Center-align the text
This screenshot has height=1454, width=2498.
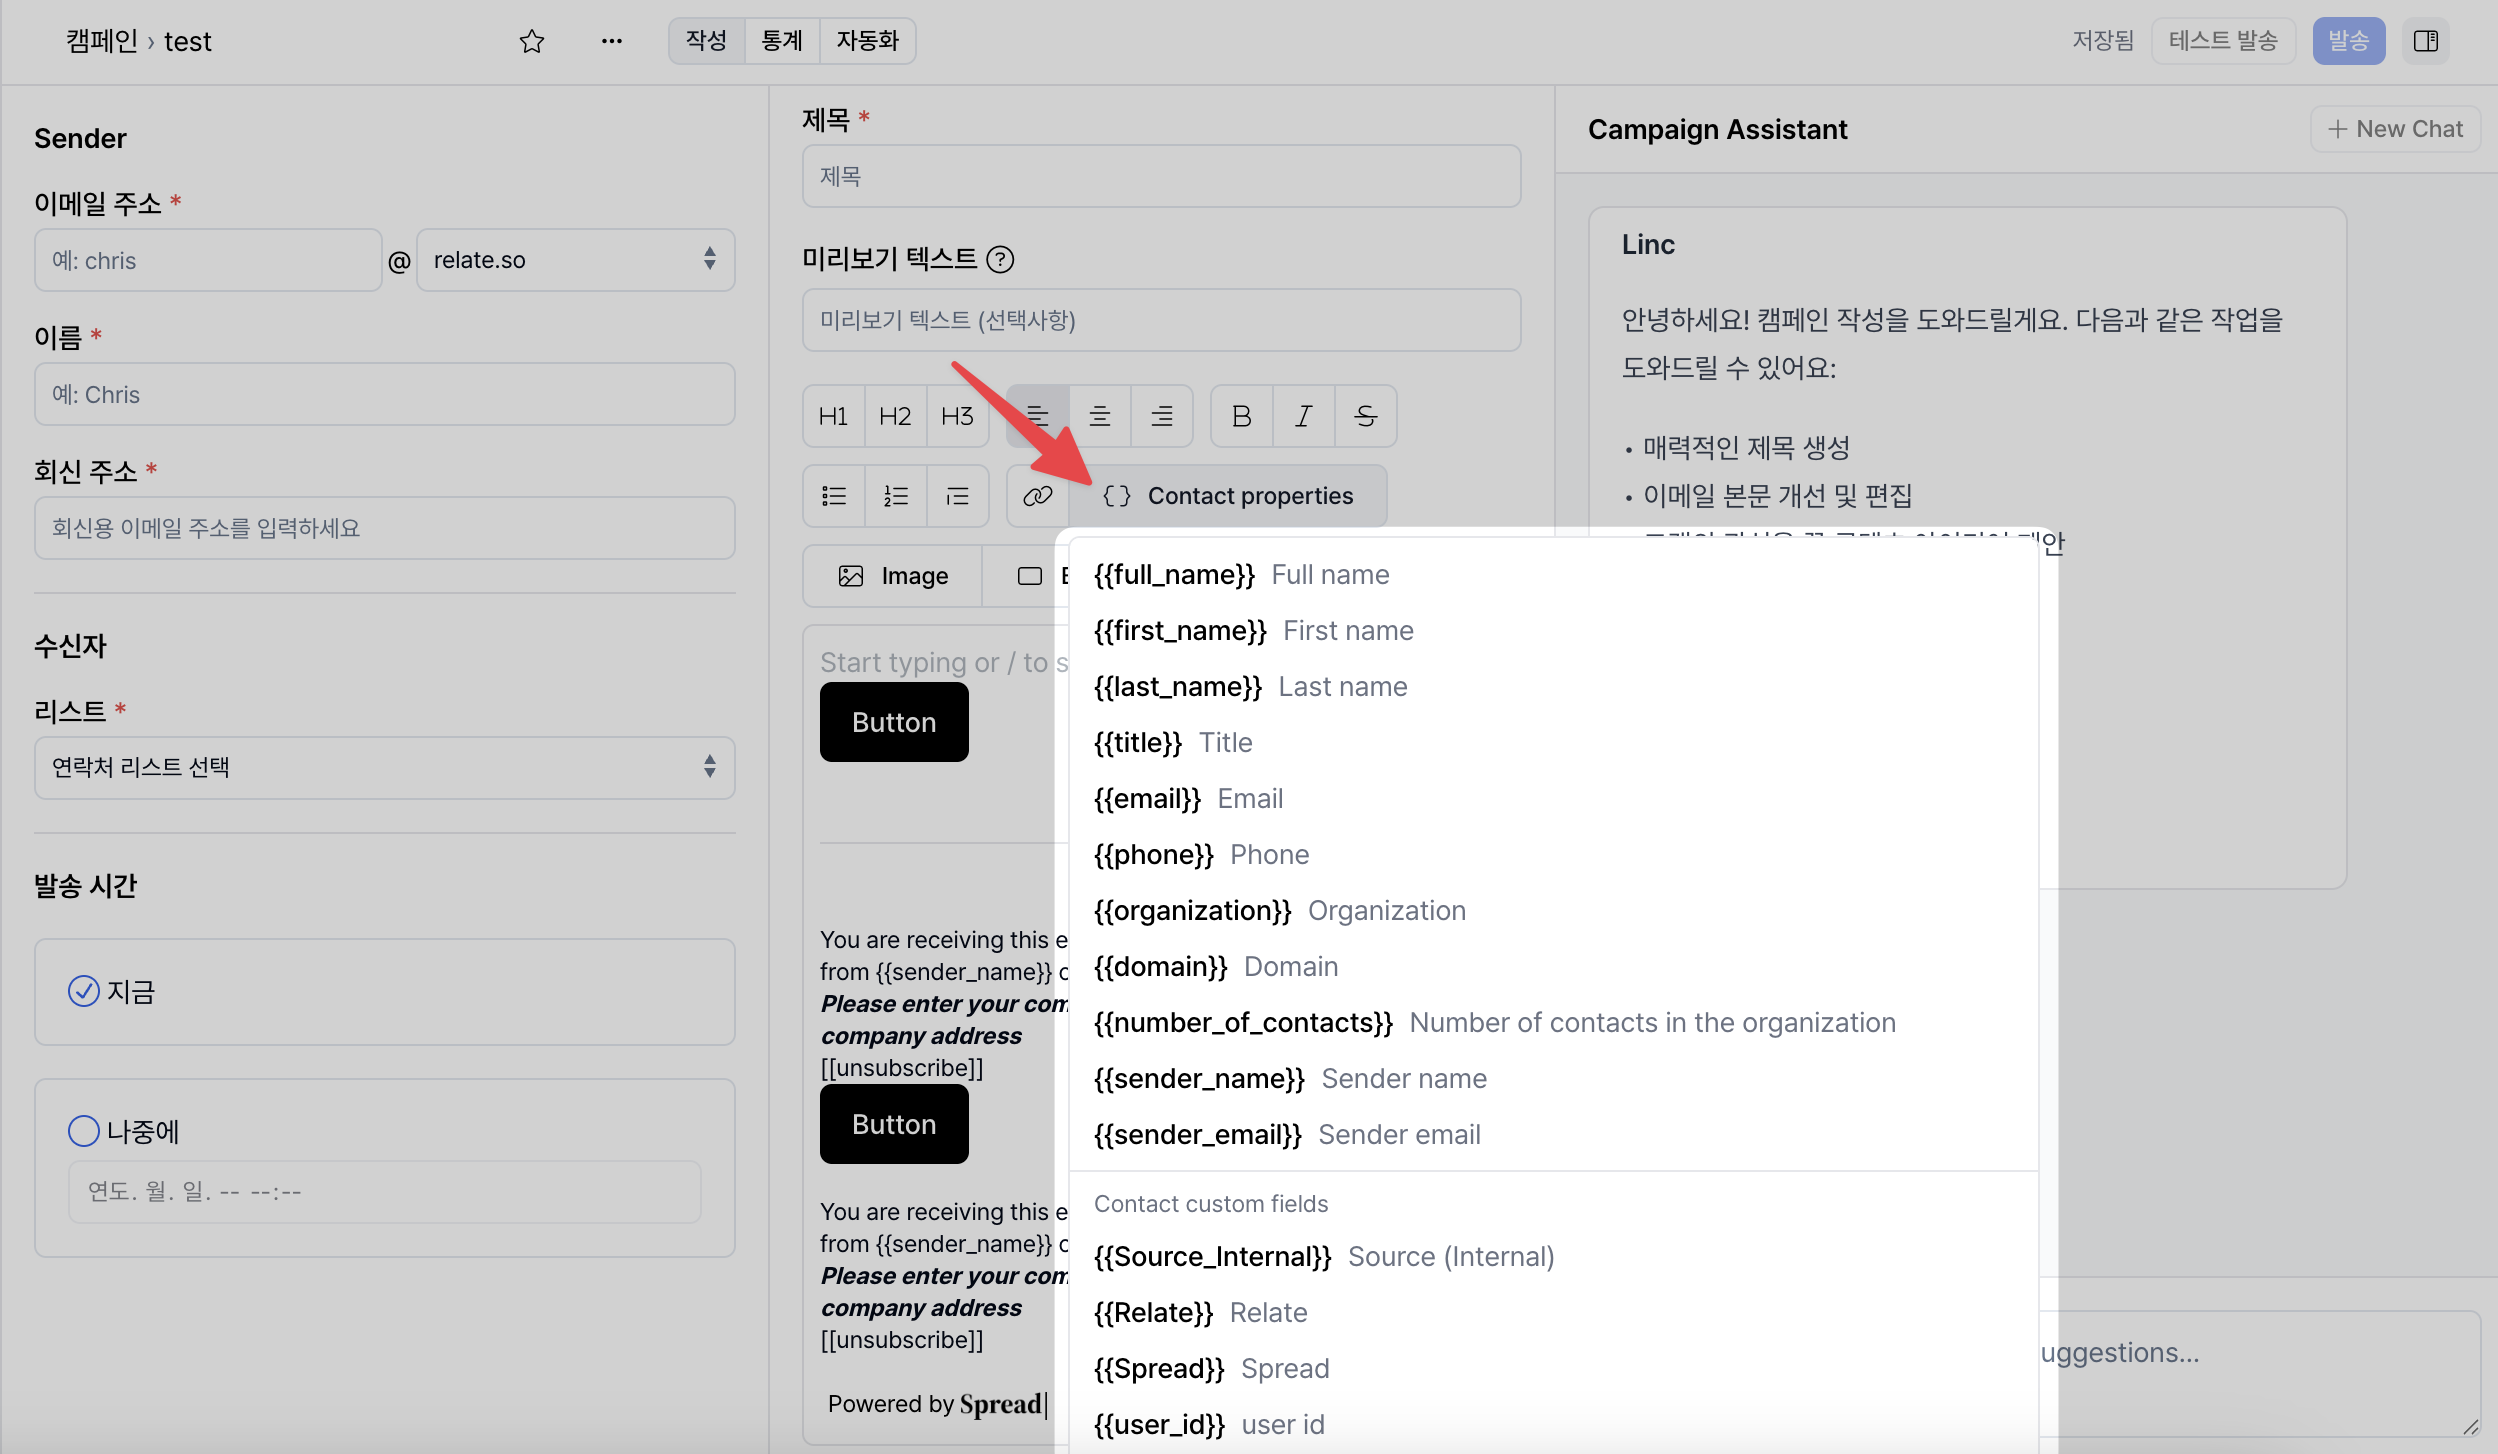[1099, 416]
